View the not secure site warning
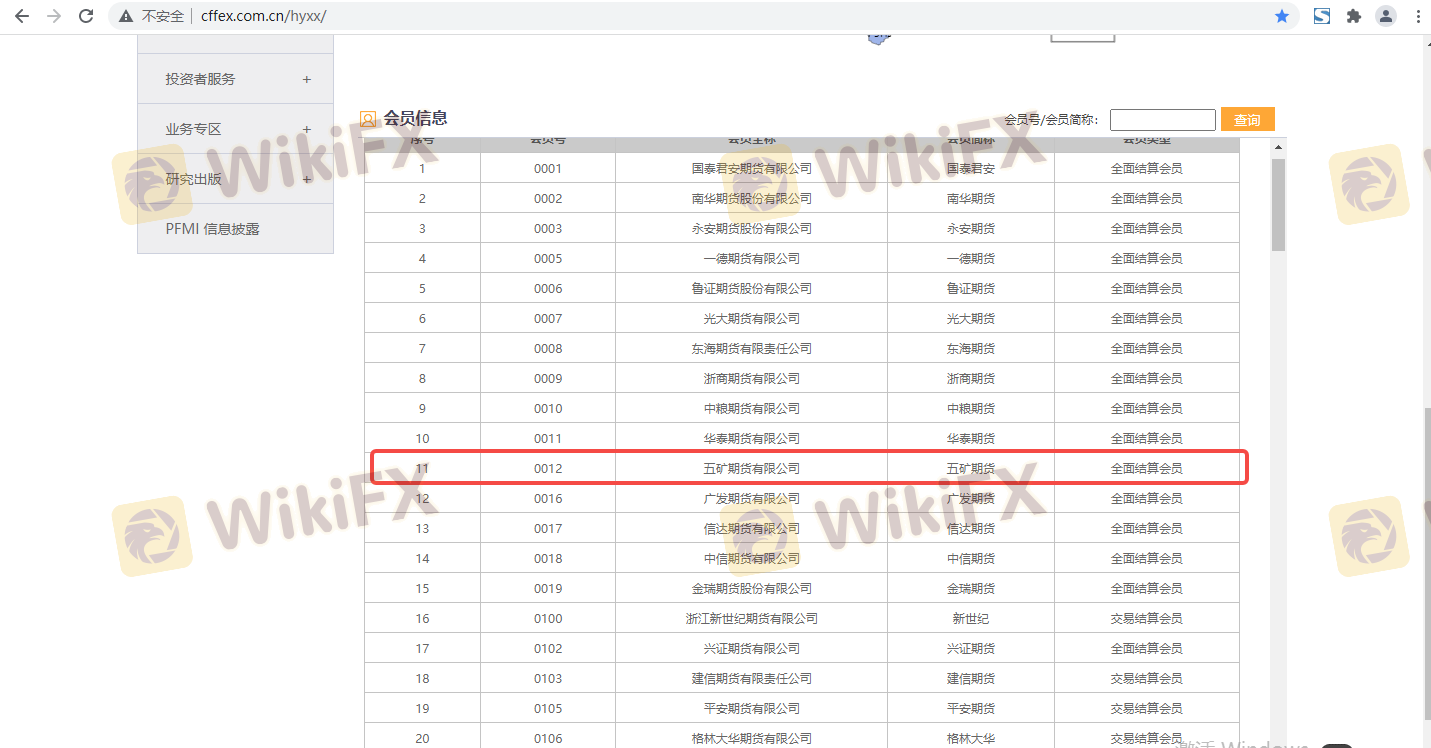This screenshot has height=748, width=1431. click(151, 16)
